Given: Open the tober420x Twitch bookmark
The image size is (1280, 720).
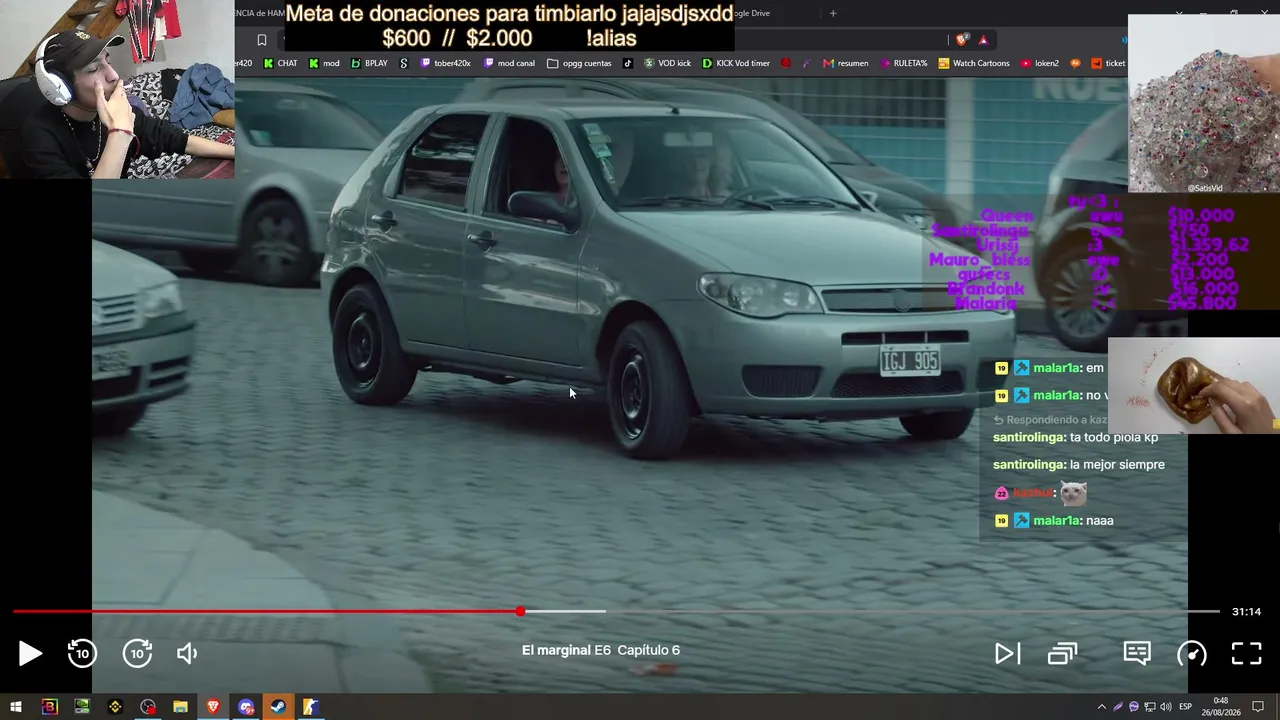Looking at the screenshot, I should click(445, 63).
